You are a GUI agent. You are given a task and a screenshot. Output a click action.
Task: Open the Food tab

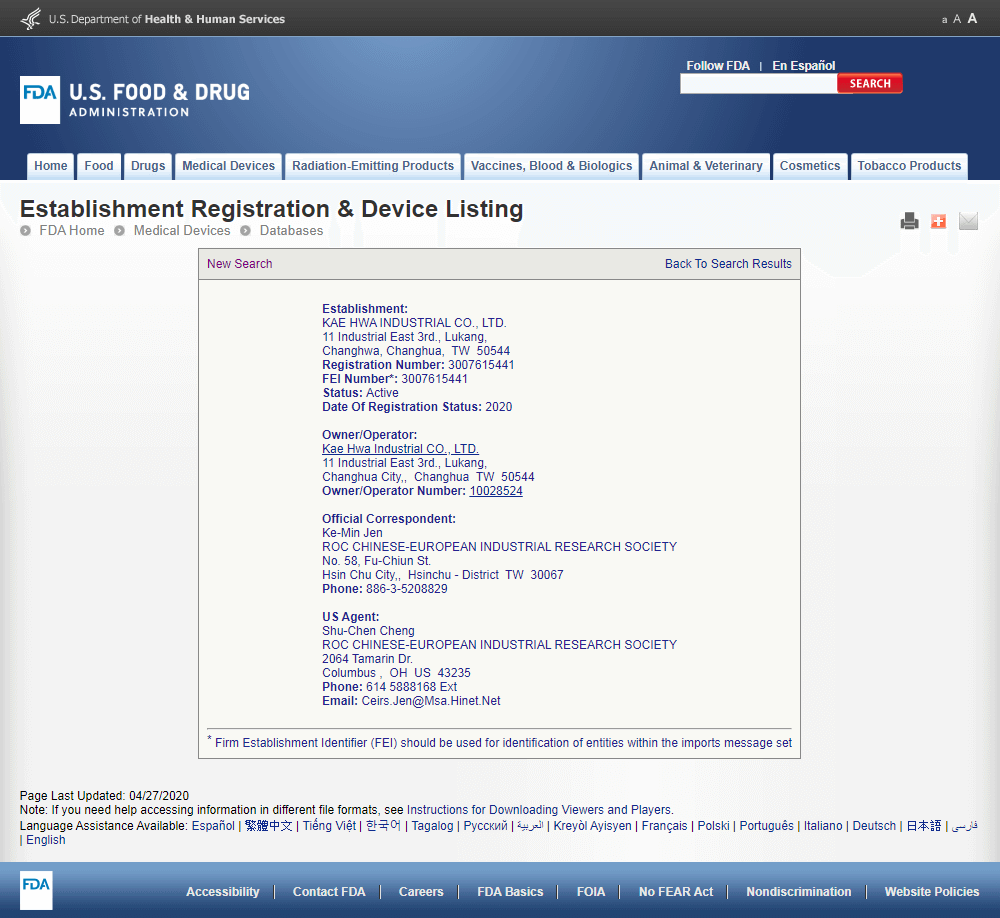click(99, 166)
